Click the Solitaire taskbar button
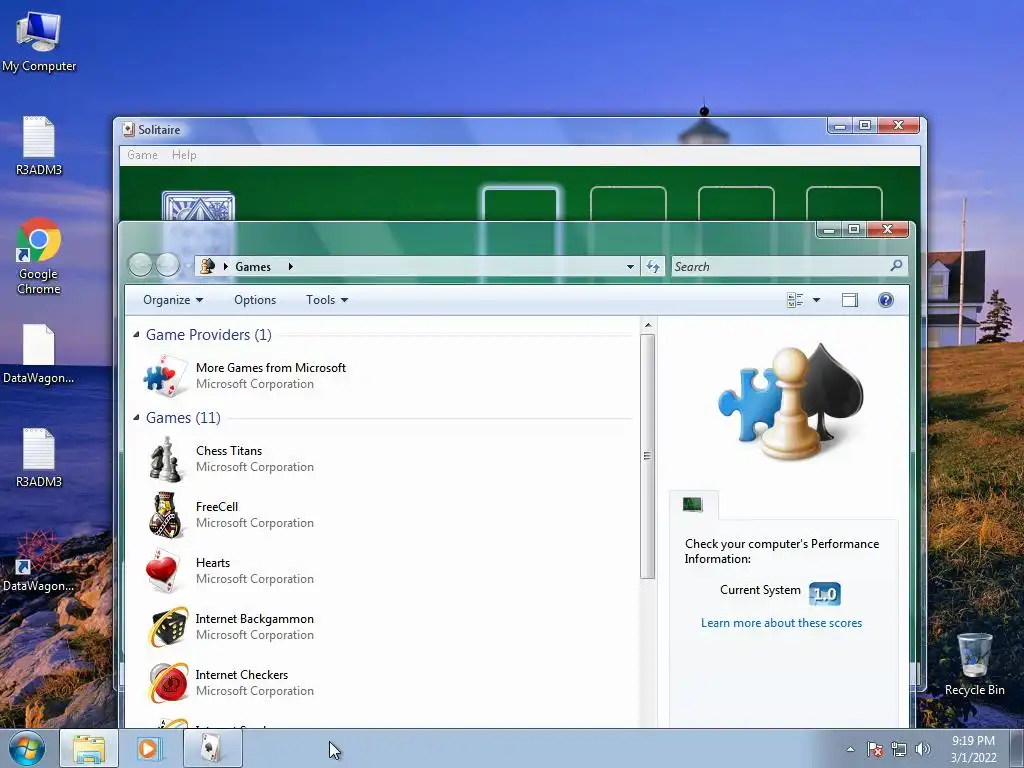 212,748
